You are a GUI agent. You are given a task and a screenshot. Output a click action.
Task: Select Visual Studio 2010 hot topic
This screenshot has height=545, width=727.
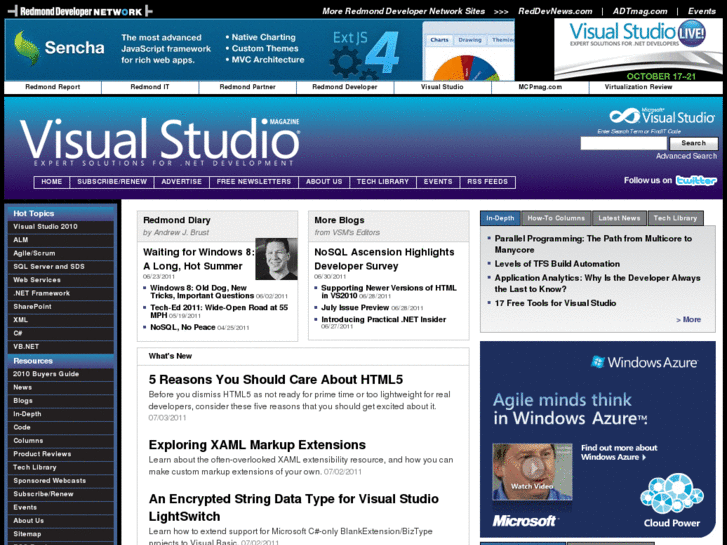coord(61,227)
